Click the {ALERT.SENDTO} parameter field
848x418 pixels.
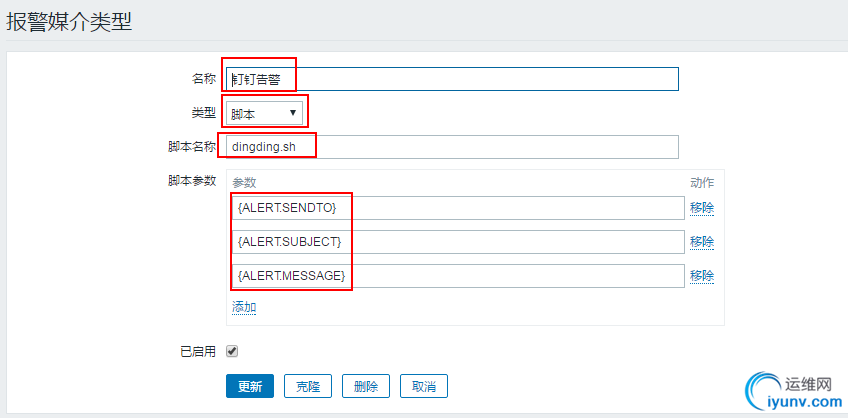pos(458,208)
